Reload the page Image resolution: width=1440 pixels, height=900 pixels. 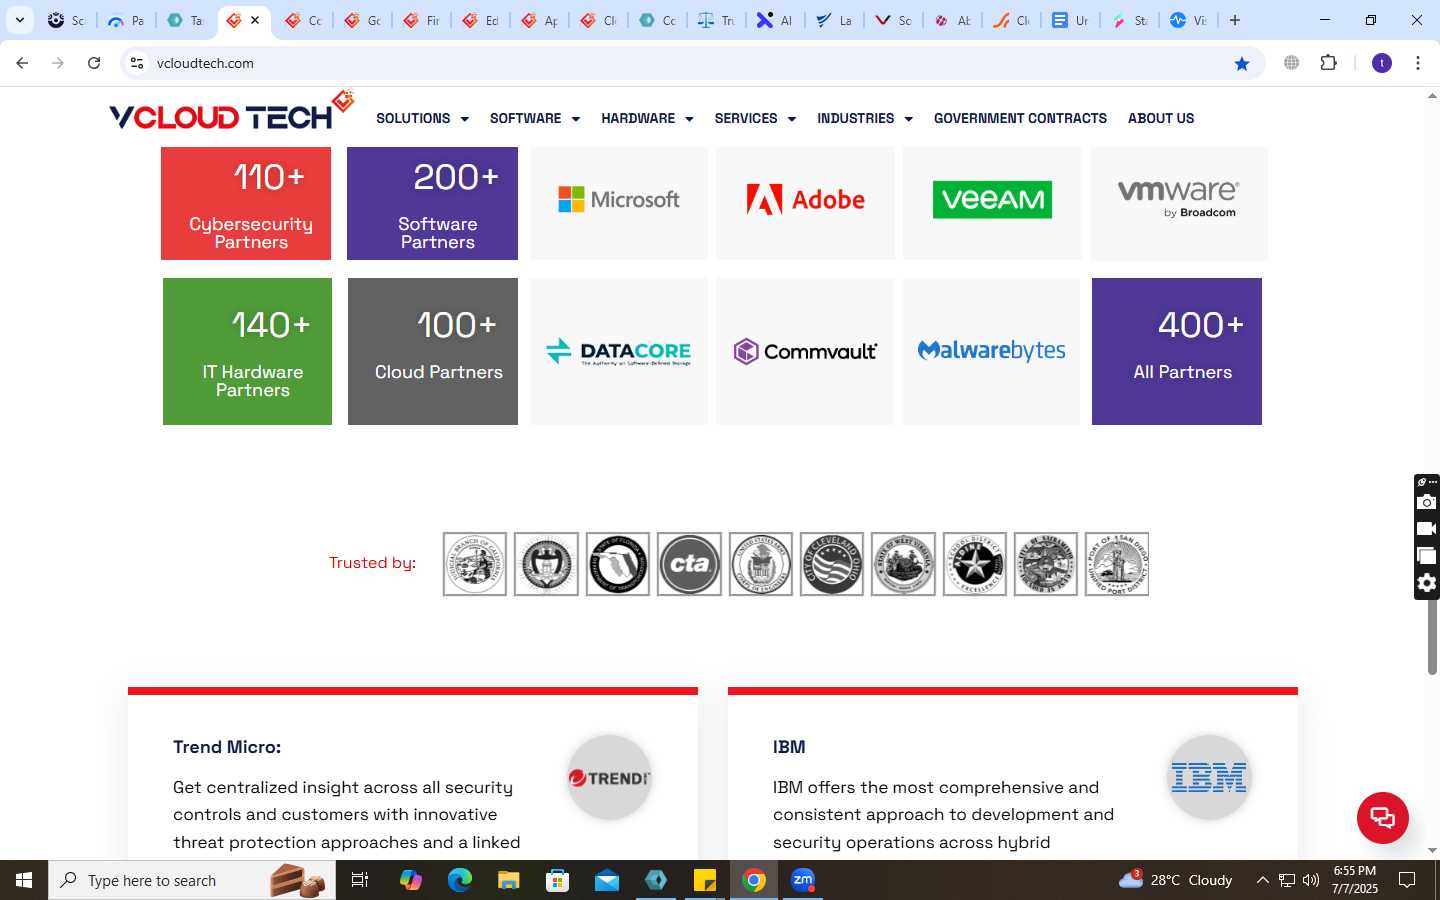pyautogui.click(x=94, y=63)
